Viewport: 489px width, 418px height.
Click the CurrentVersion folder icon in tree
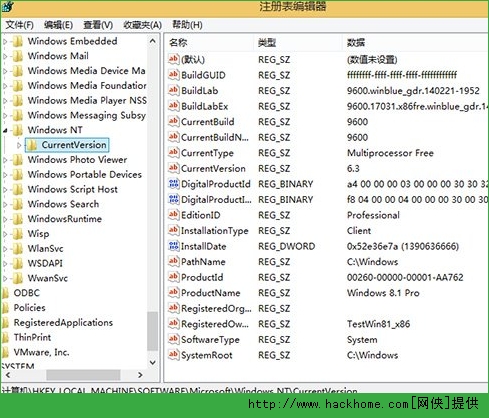tap(32, 145)
